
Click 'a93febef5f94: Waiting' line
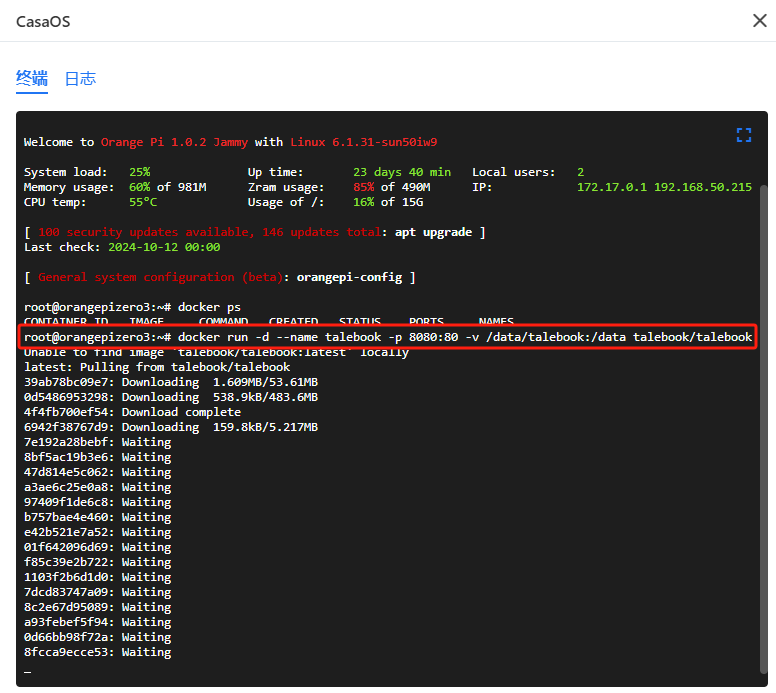click(97, 622)
